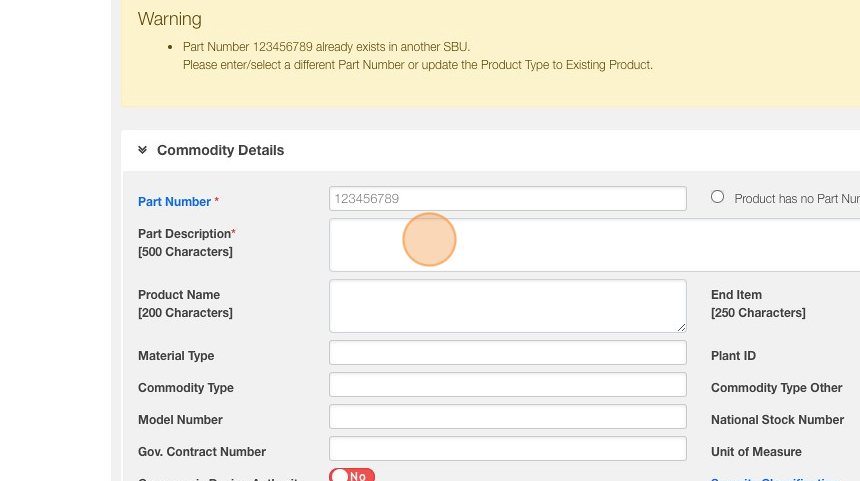
Task: Click the Part Description label
Action: [184, 234]
